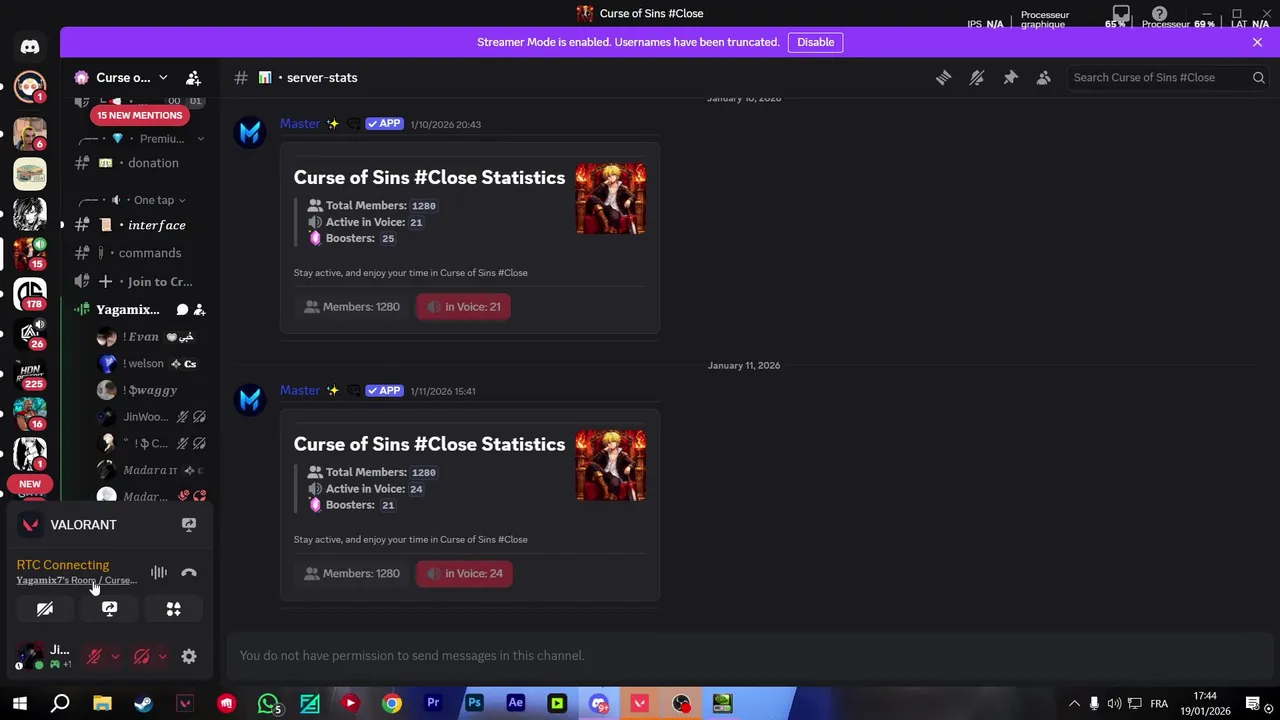Screen dimensions: 1280x720
Task: Open the HDN server with 225 badge
Action: (x=30, y=372)
